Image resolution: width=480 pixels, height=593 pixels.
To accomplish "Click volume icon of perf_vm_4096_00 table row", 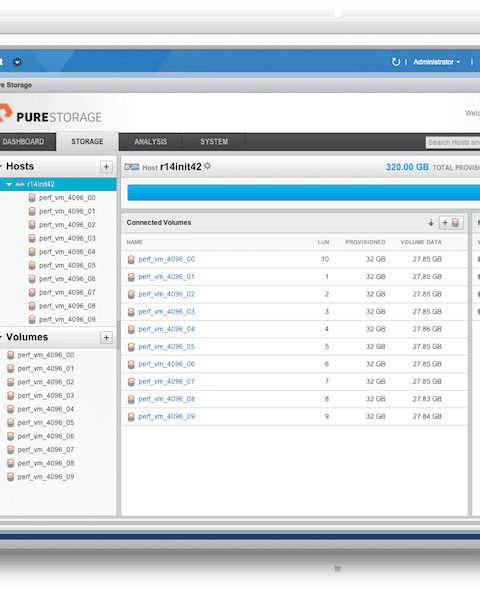I will coord(131,259).
